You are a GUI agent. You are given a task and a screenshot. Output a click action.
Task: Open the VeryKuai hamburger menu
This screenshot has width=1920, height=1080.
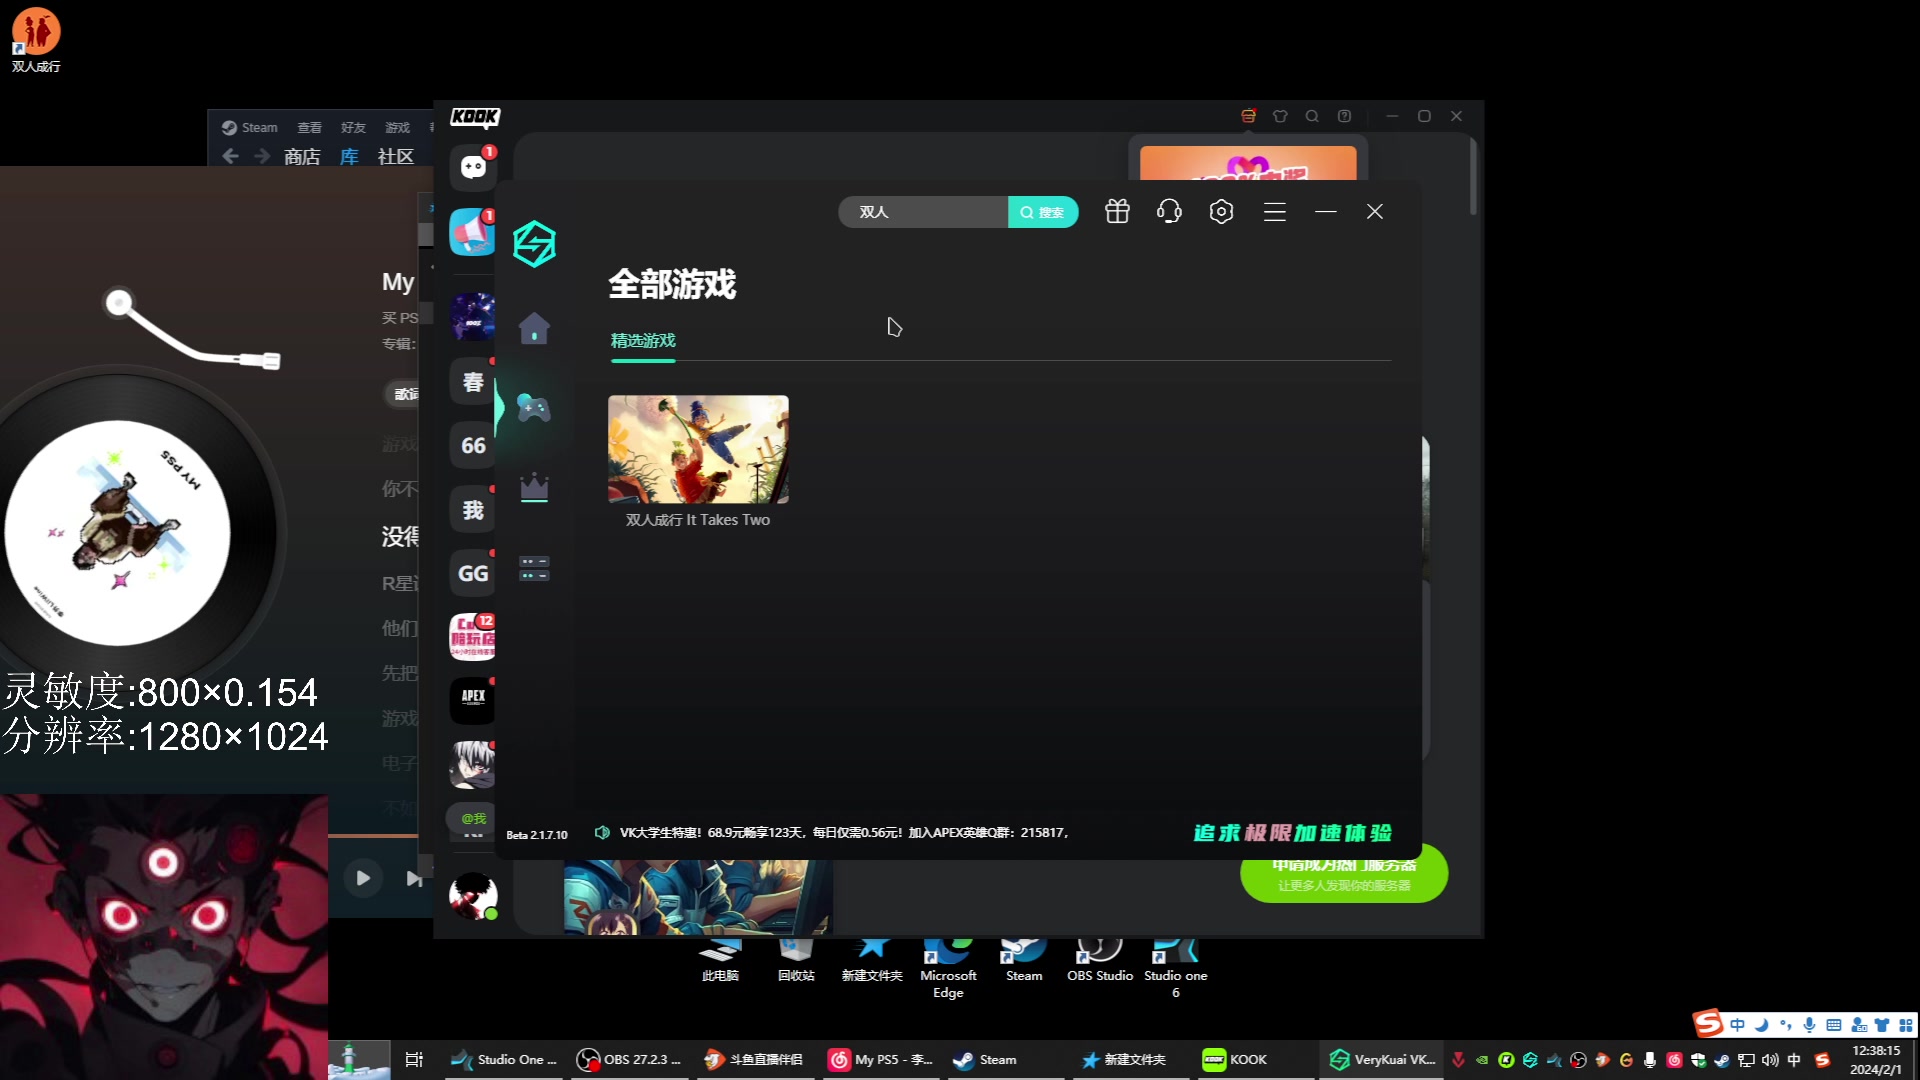pos(1274,212)
